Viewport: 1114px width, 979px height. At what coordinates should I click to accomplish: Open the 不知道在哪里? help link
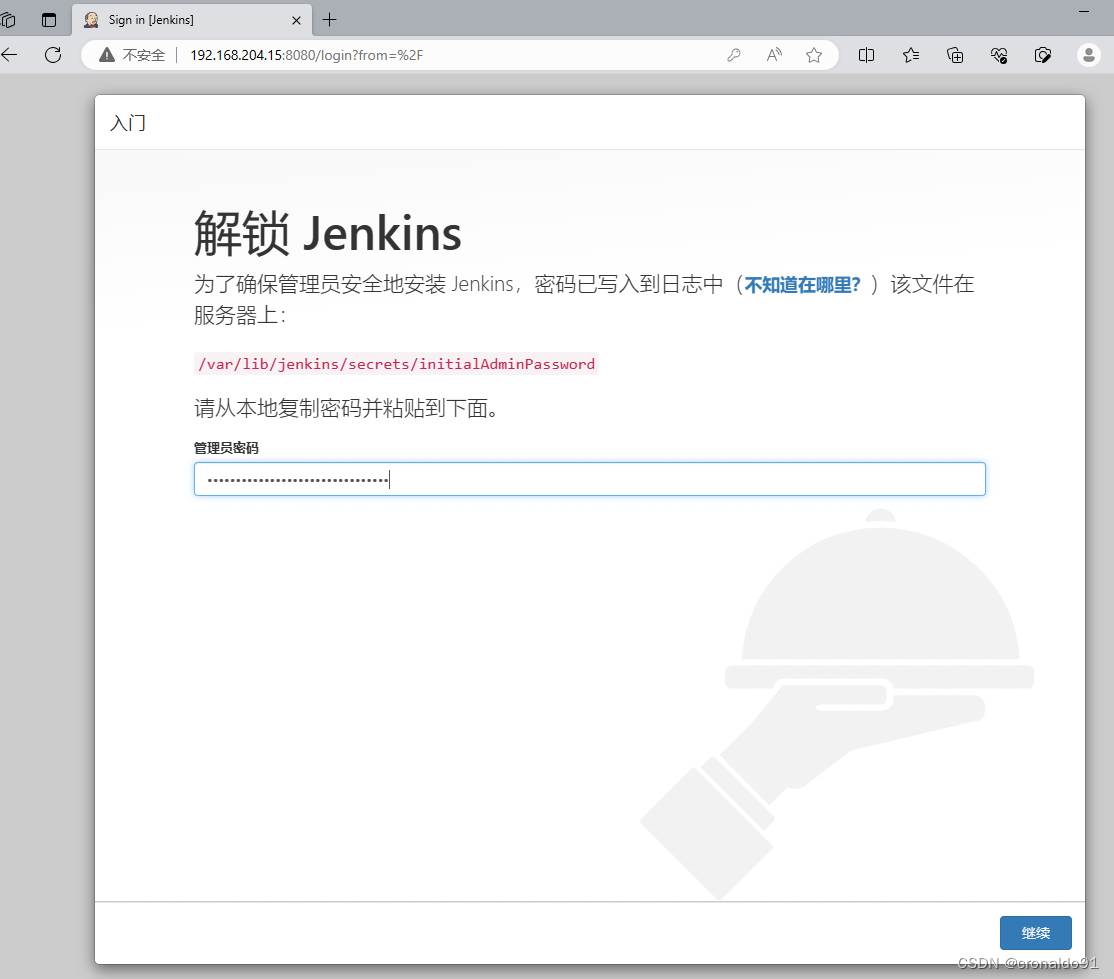(802, 285)
